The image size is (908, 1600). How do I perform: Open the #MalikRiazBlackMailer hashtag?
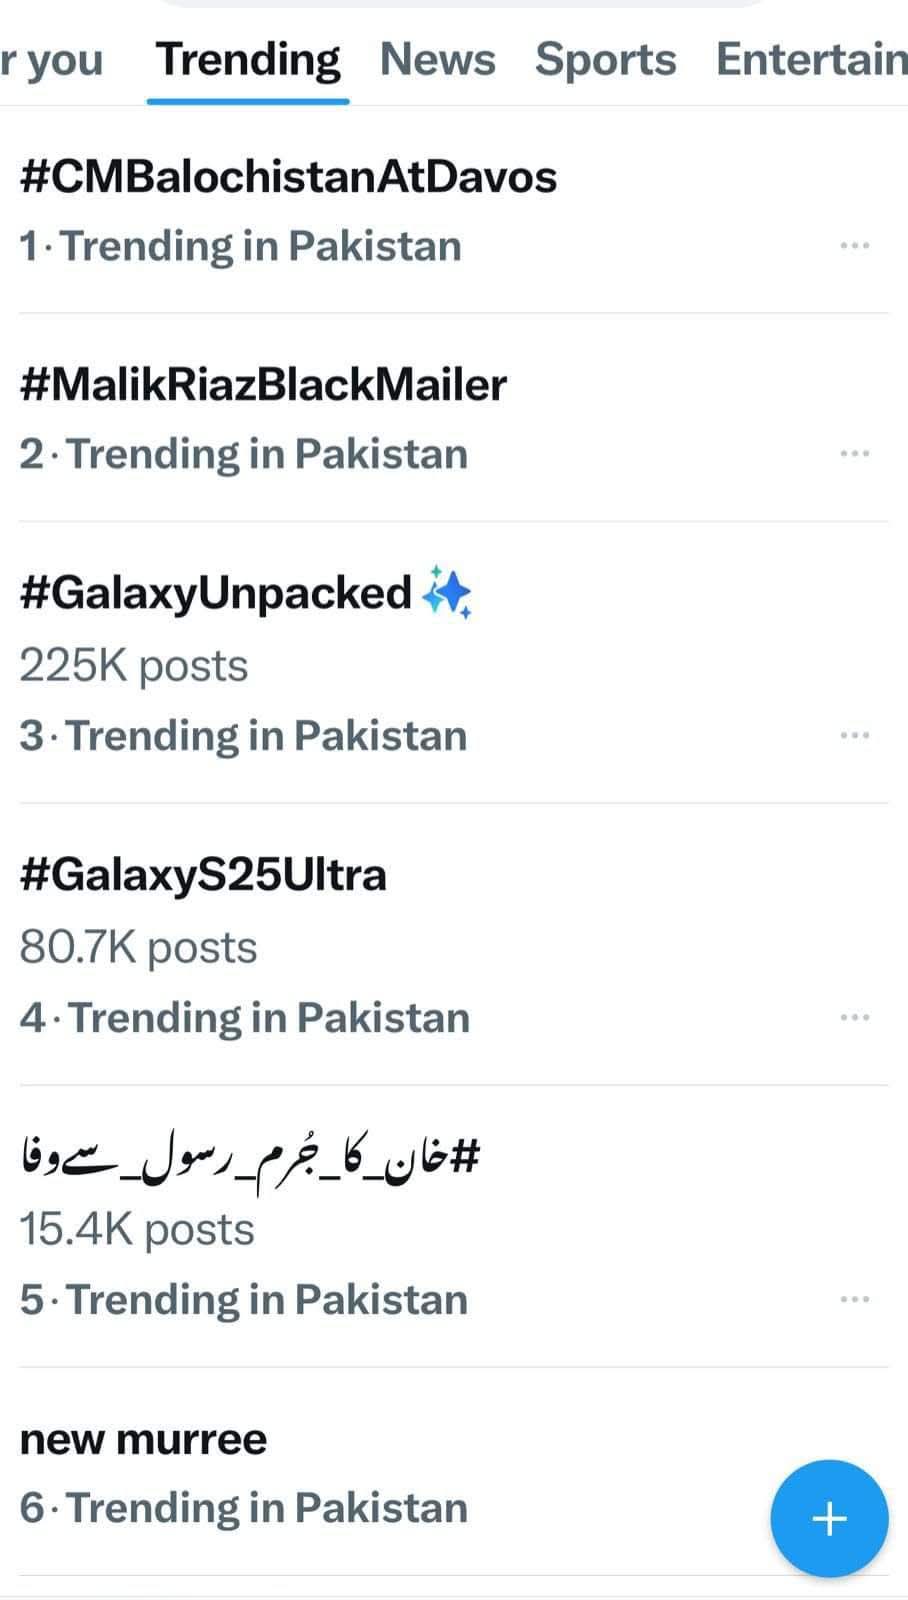[263, 385]
